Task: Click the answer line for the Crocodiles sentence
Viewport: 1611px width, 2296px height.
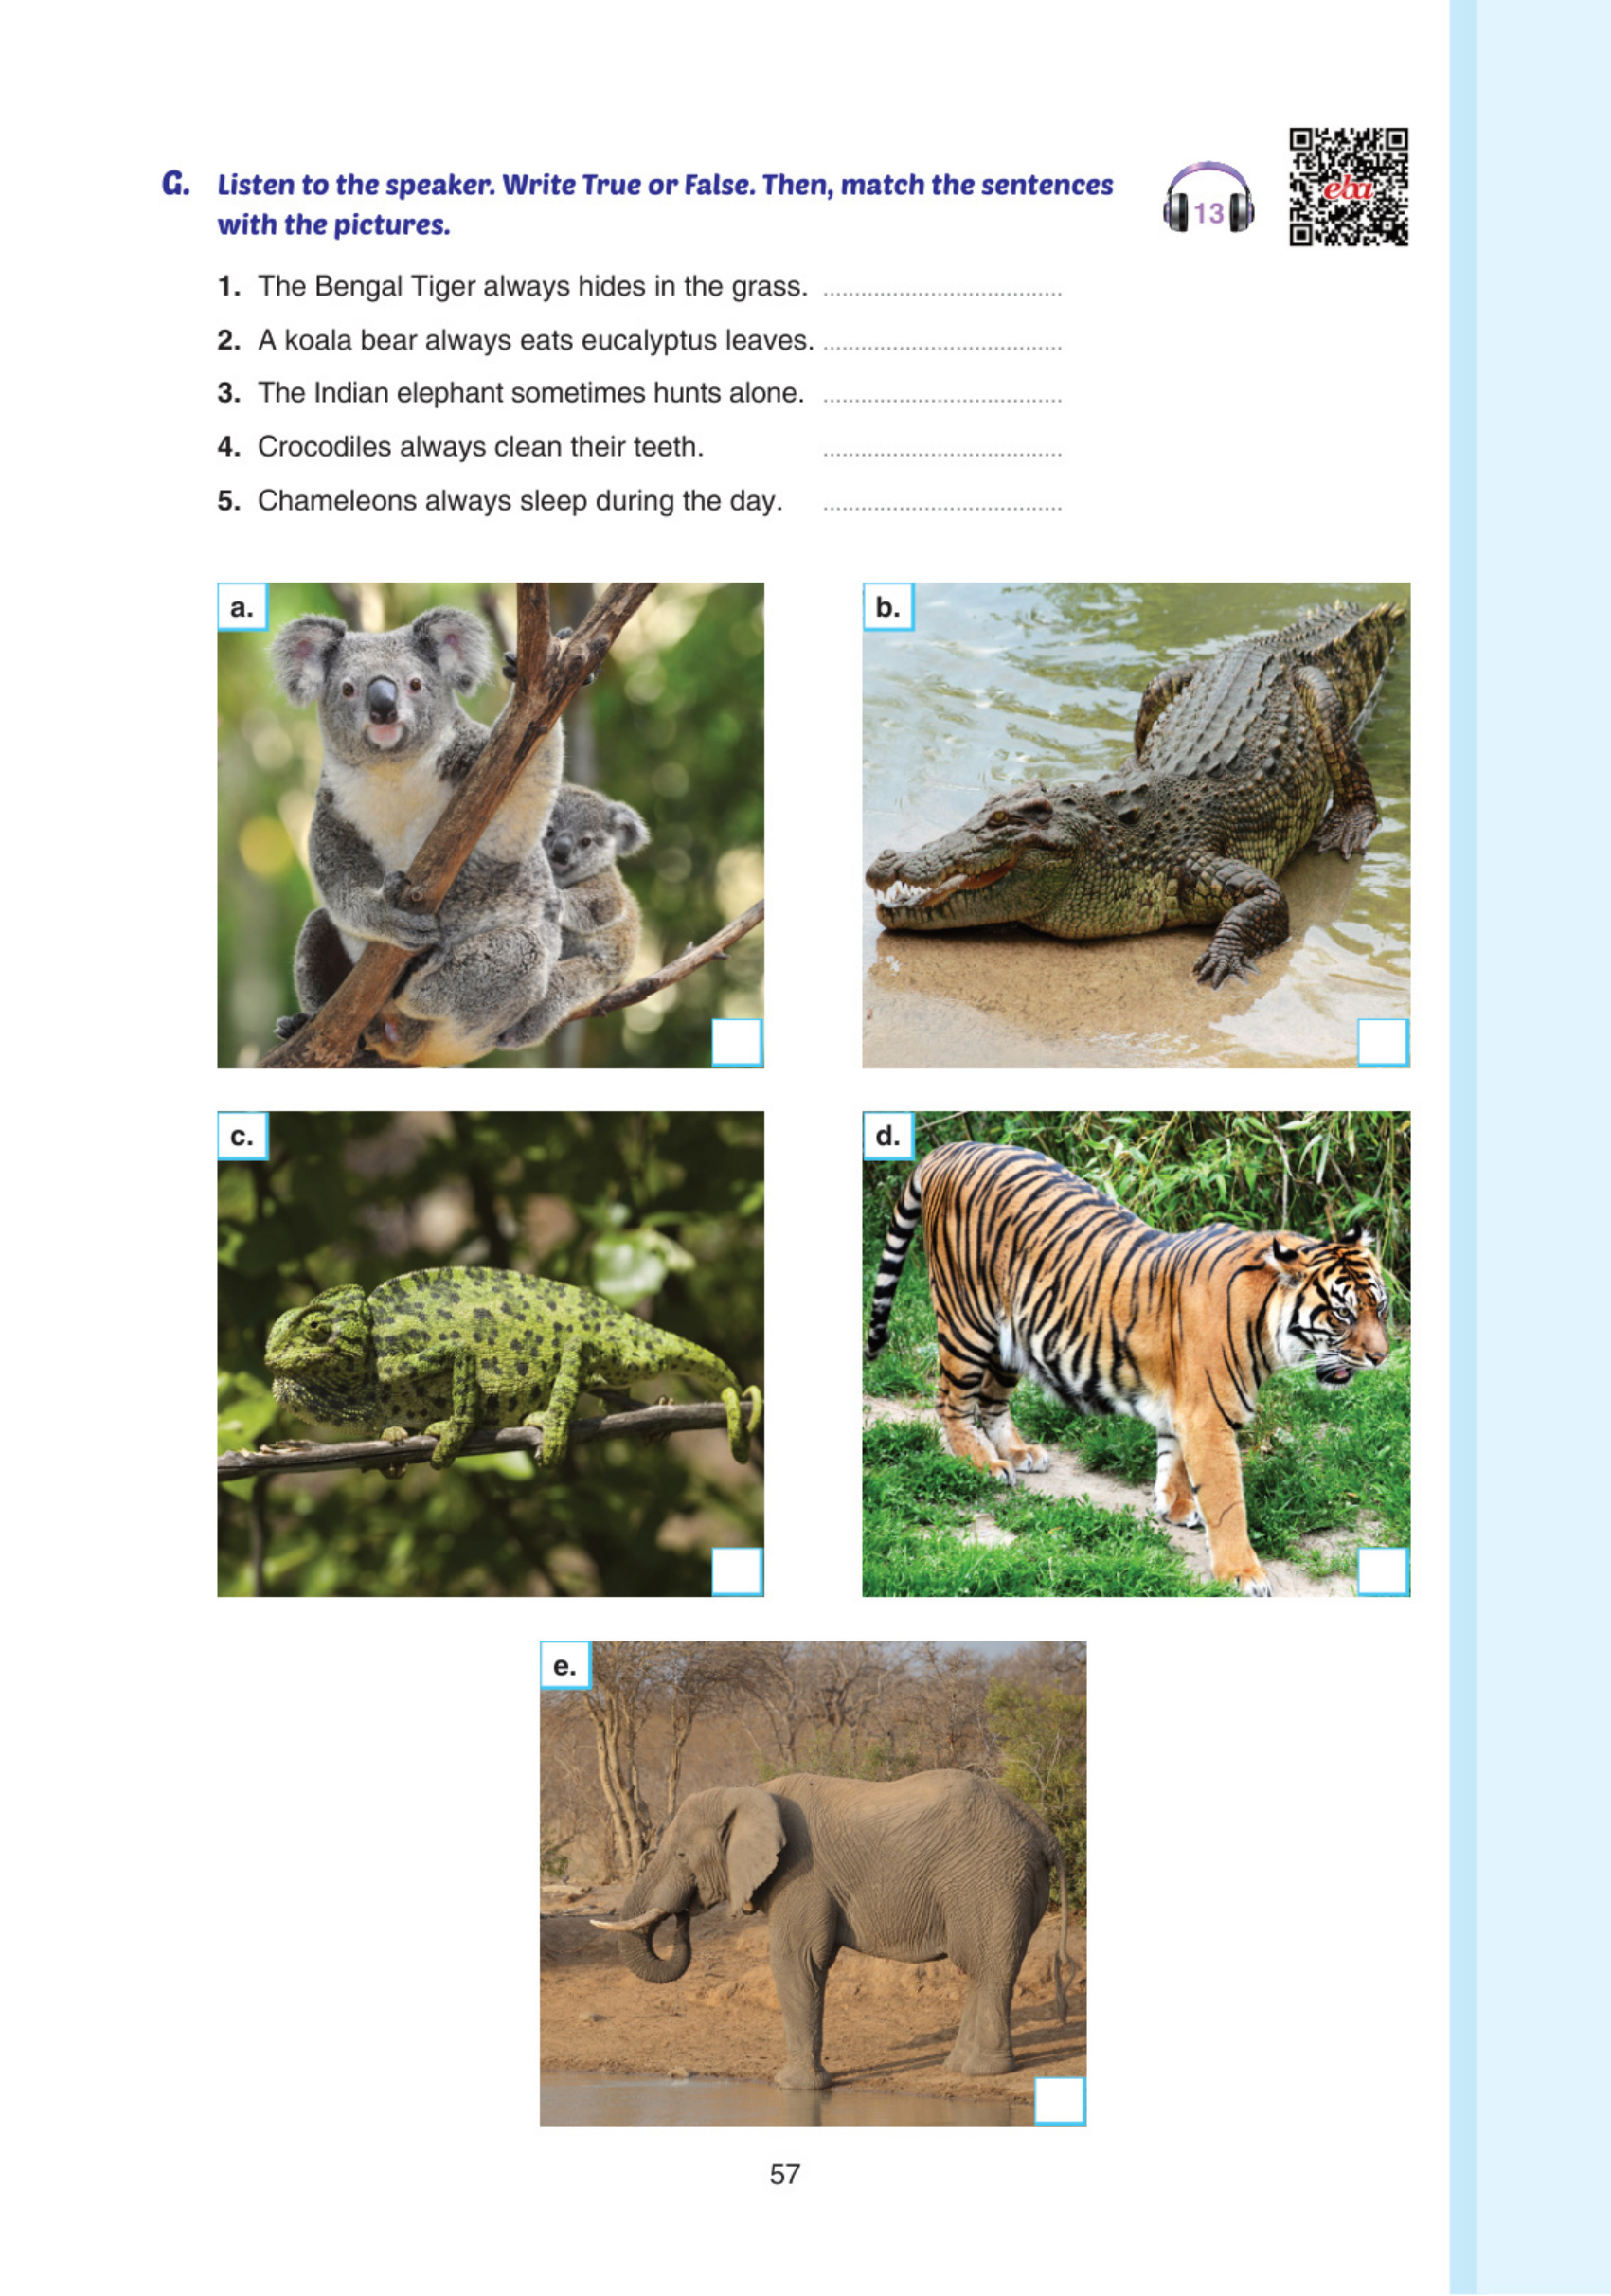Action: (942, 455)
